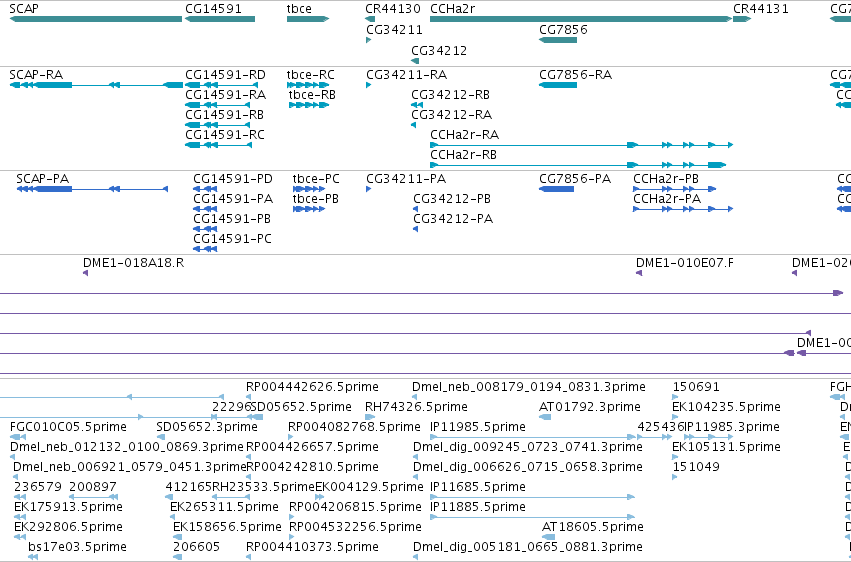Select the EK158656.5prime EST
Image resolution: width=851 pixels, height=562 pixels.
[177, 538]
